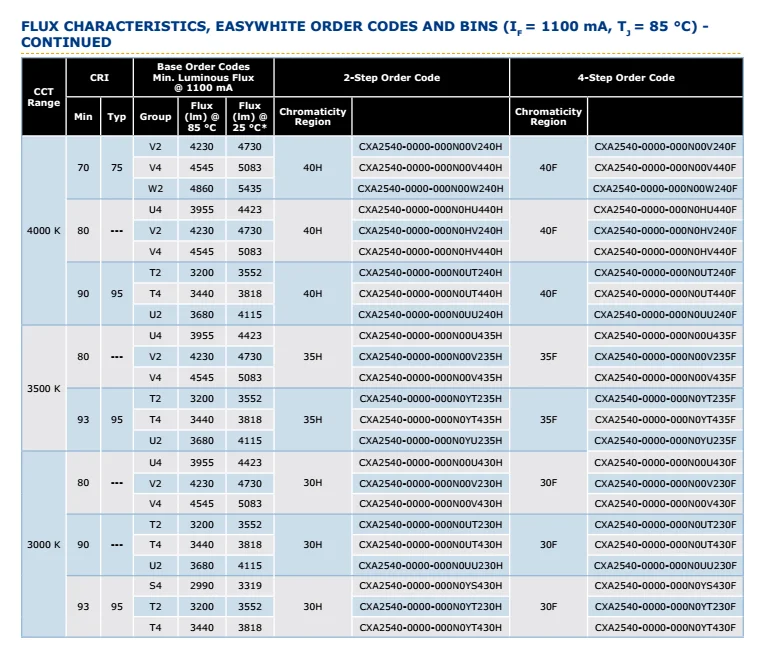Click order code CXA2540-0000-000N0YT235H

click(431, 399)
